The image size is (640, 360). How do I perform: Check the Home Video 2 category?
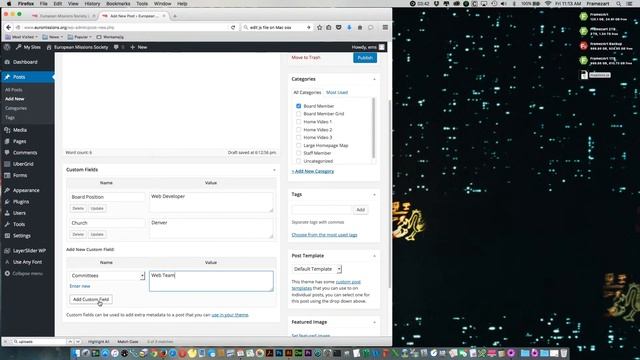[x=298, y=130]
